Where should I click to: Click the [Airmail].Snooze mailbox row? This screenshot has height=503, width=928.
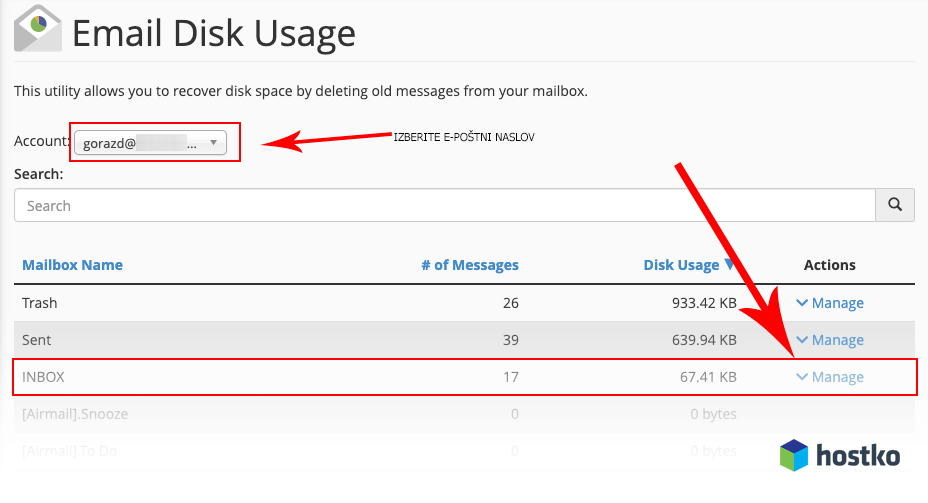75,414
